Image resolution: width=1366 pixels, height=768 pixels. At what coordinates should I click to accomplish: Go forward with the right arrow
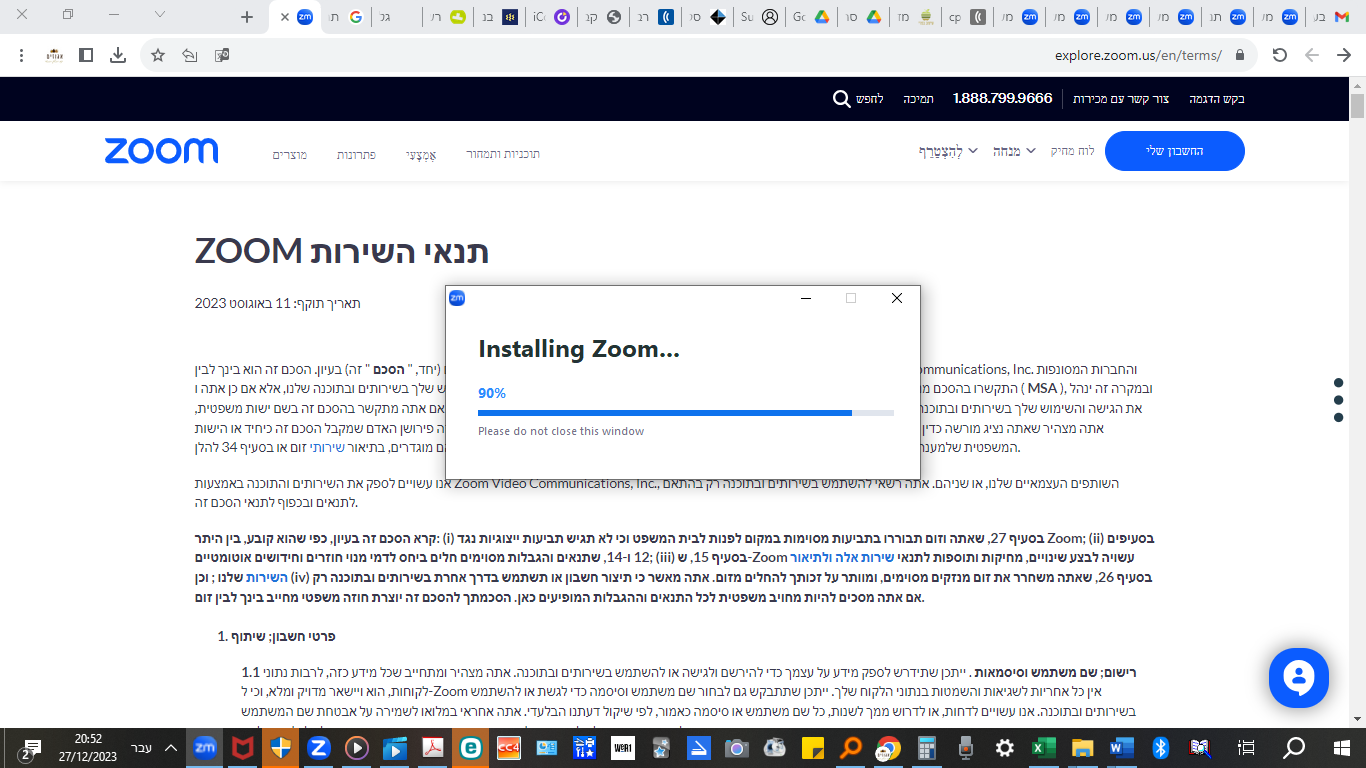(1344, 55)
